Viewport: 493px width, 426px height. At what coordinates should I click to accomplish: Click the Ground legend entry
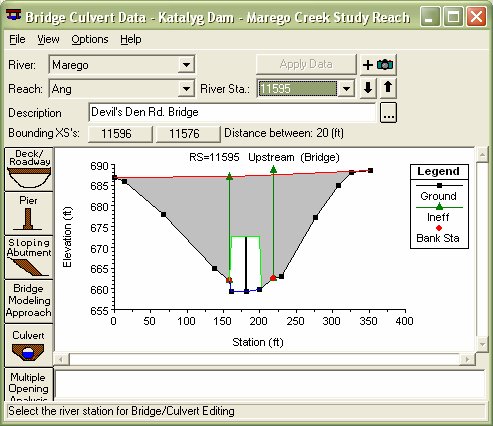(438, 191)
